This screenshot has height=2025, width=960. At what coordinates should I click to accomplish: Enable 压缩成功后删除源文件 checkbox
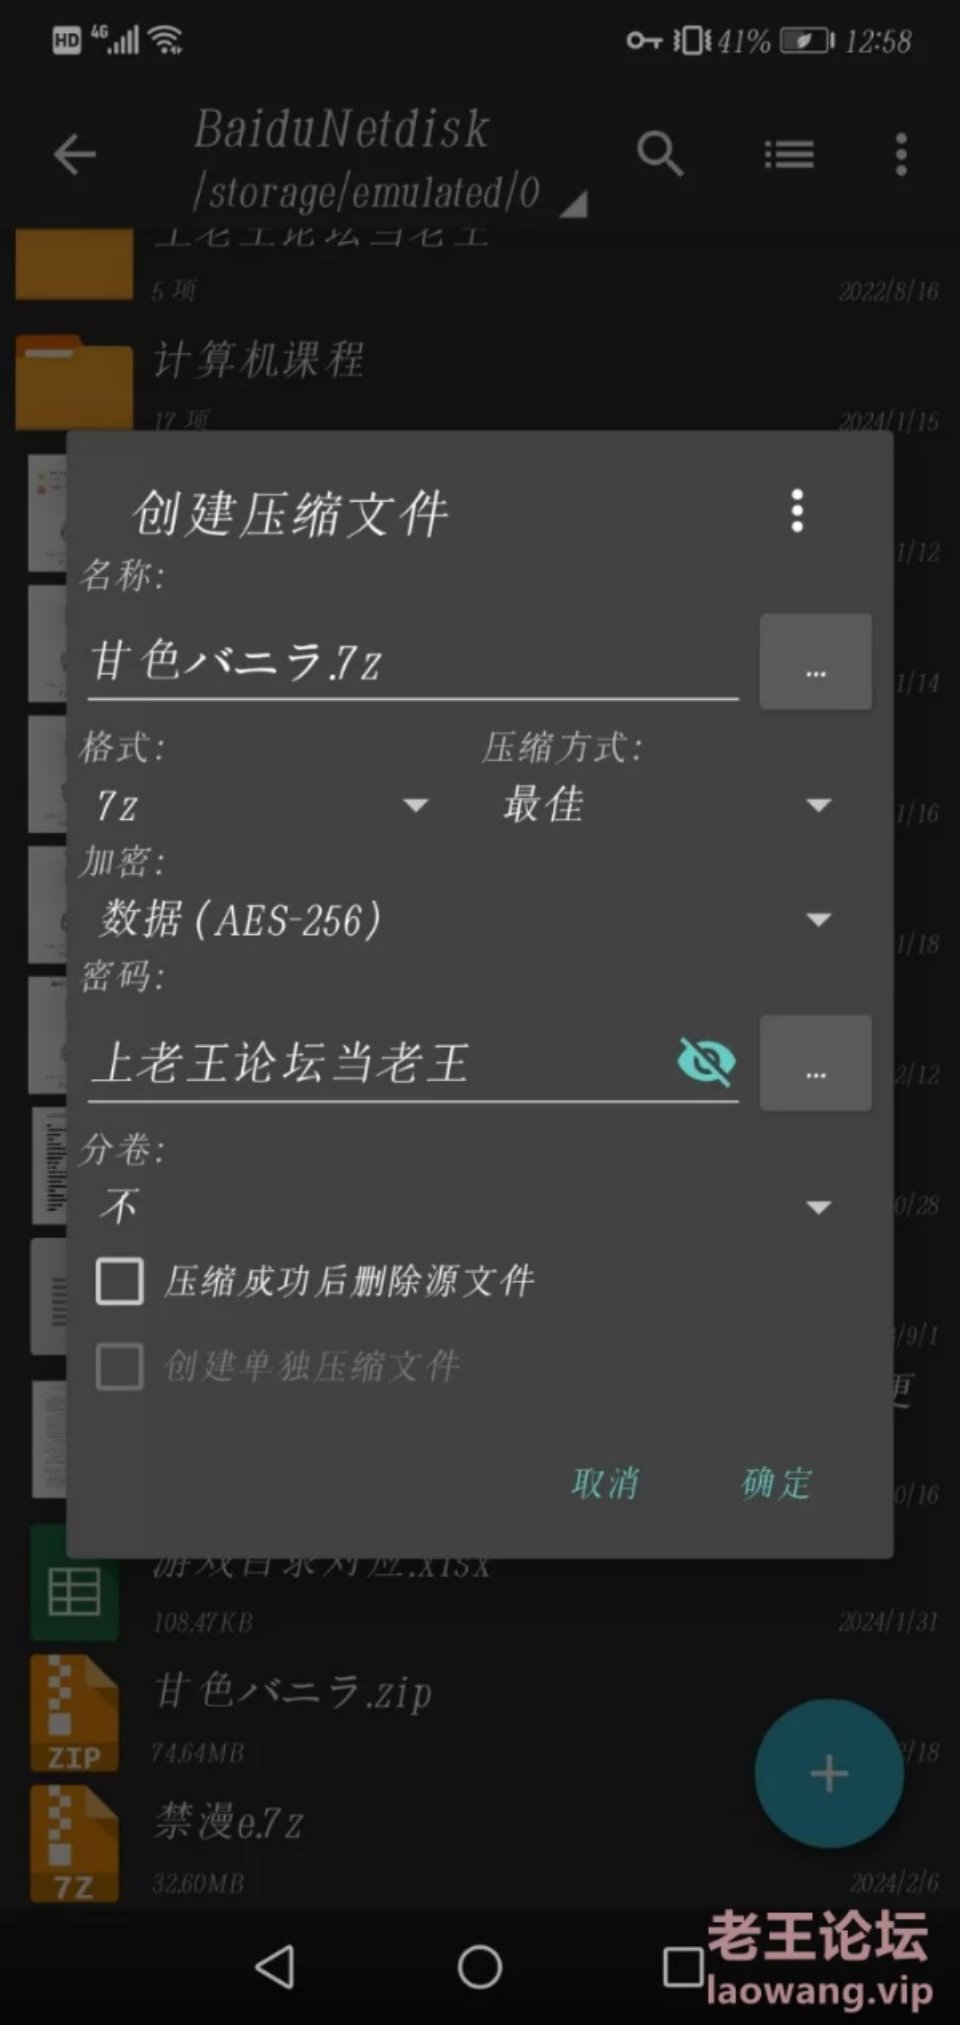(x=119, y=1281)
